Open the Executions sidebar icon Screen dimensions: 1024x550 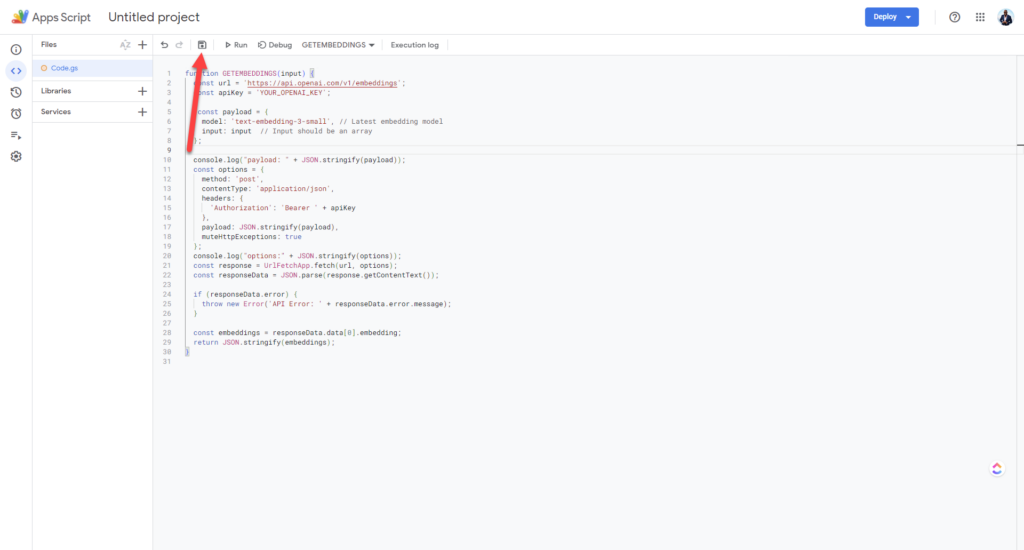[16, 135]
